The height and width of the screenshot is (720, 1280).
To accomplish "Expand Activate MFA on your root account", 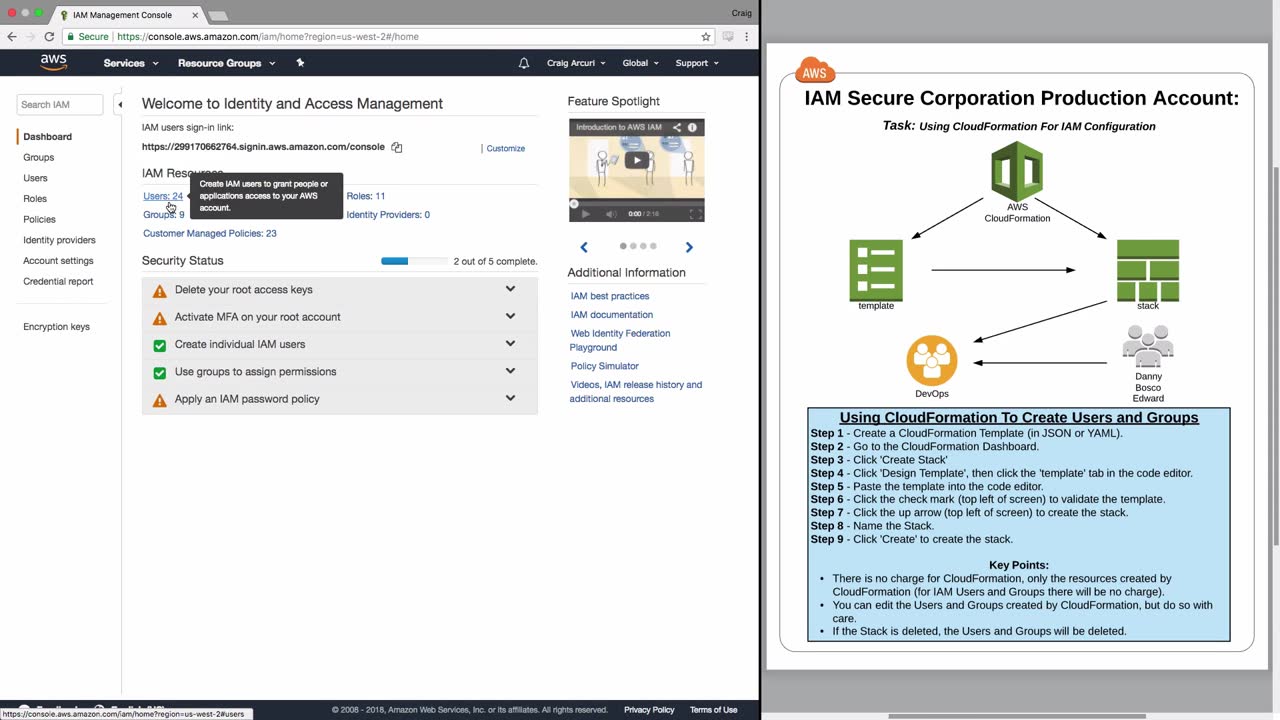I will [510, 316].
